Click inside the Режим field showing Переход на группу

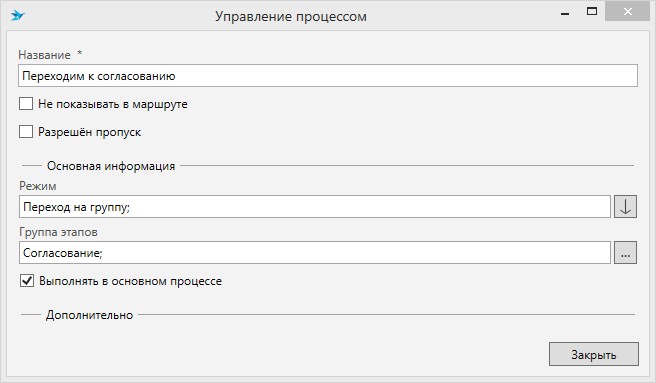(315, 206)
